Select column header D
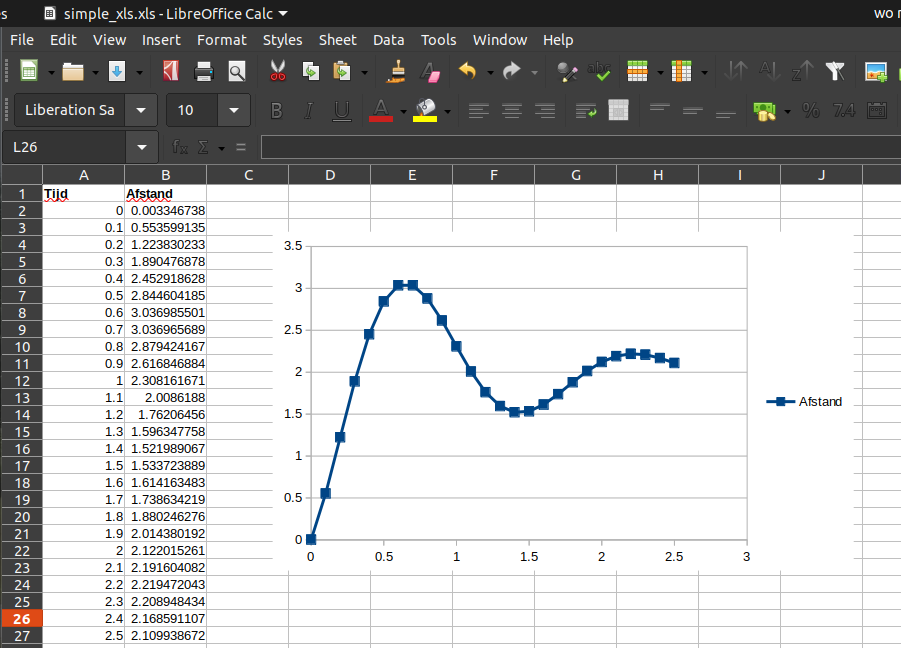The width and height of the screenshot is (901, 648). pos(330,175)
